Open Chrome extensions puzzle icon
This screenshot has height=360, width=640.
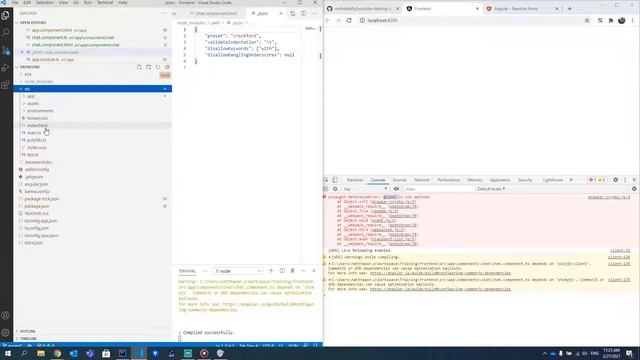pos(611,20)
